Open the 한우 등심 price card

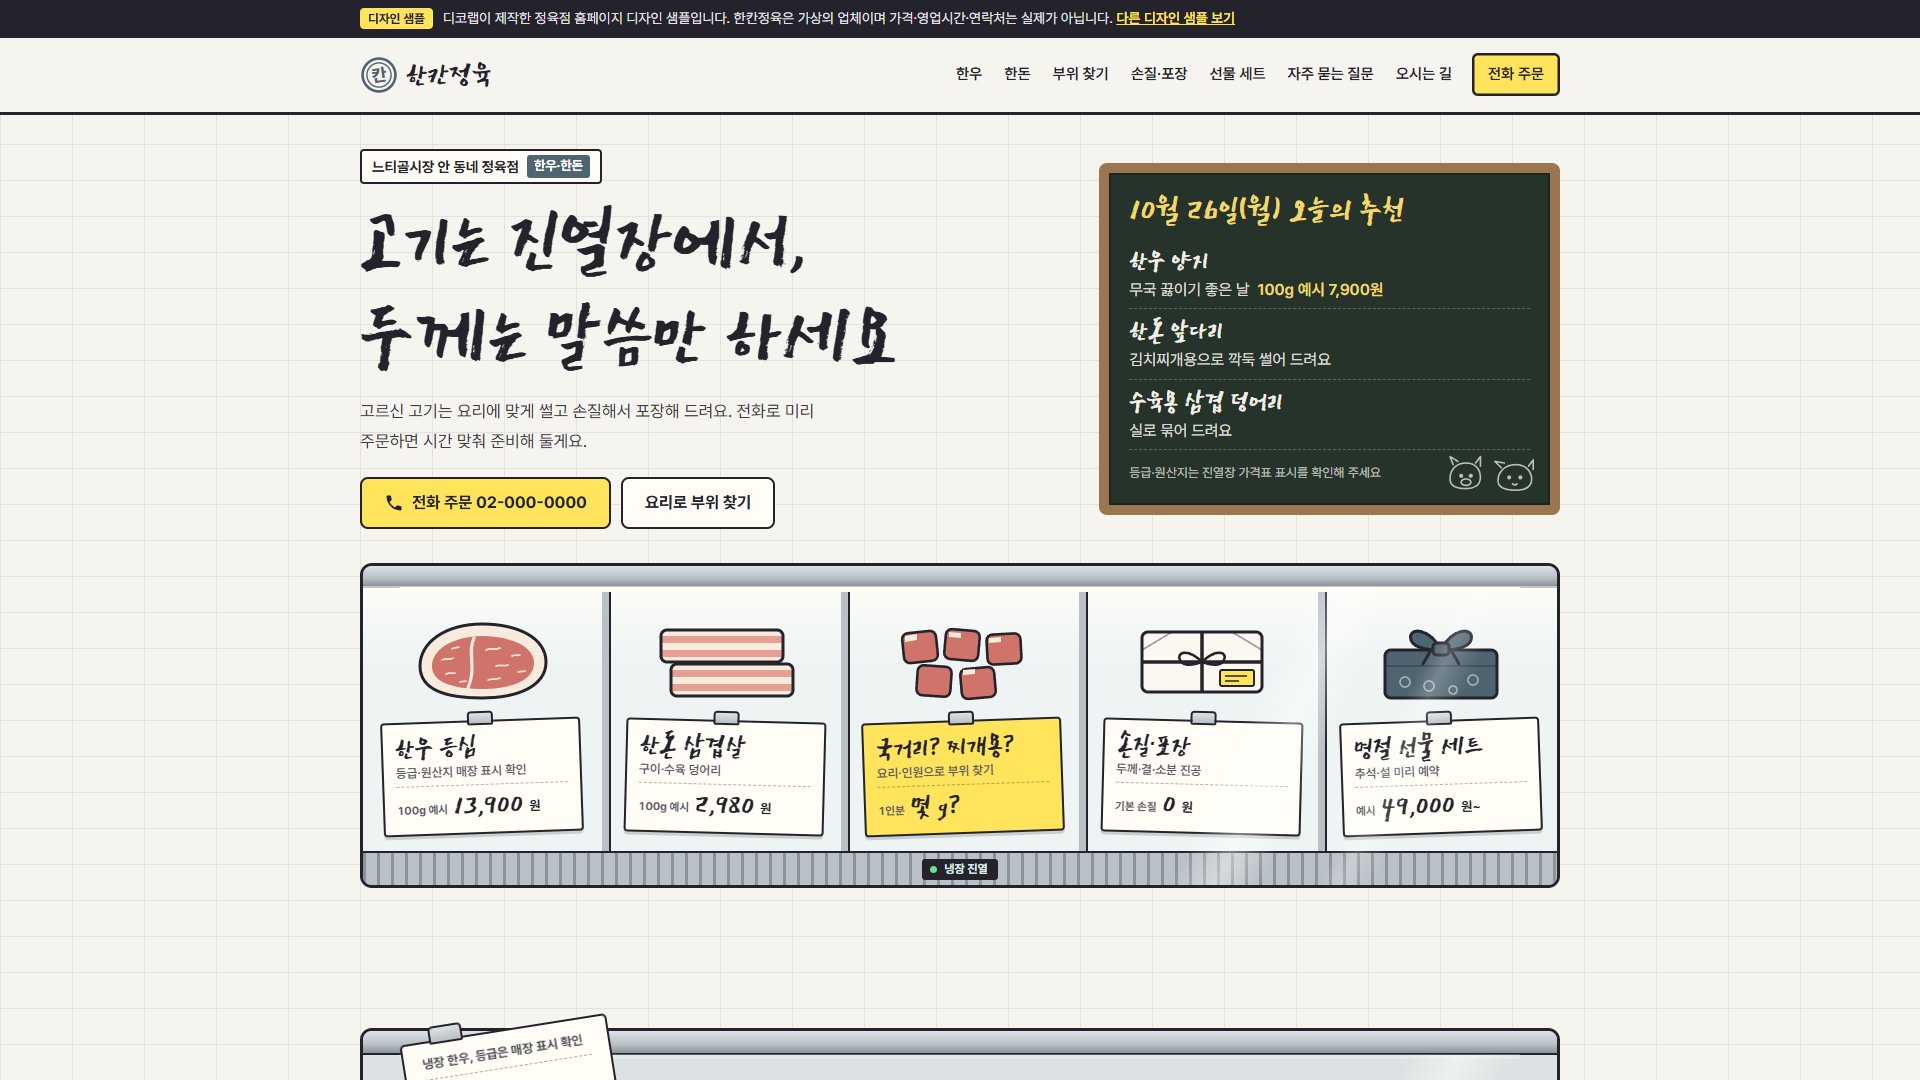482,776
